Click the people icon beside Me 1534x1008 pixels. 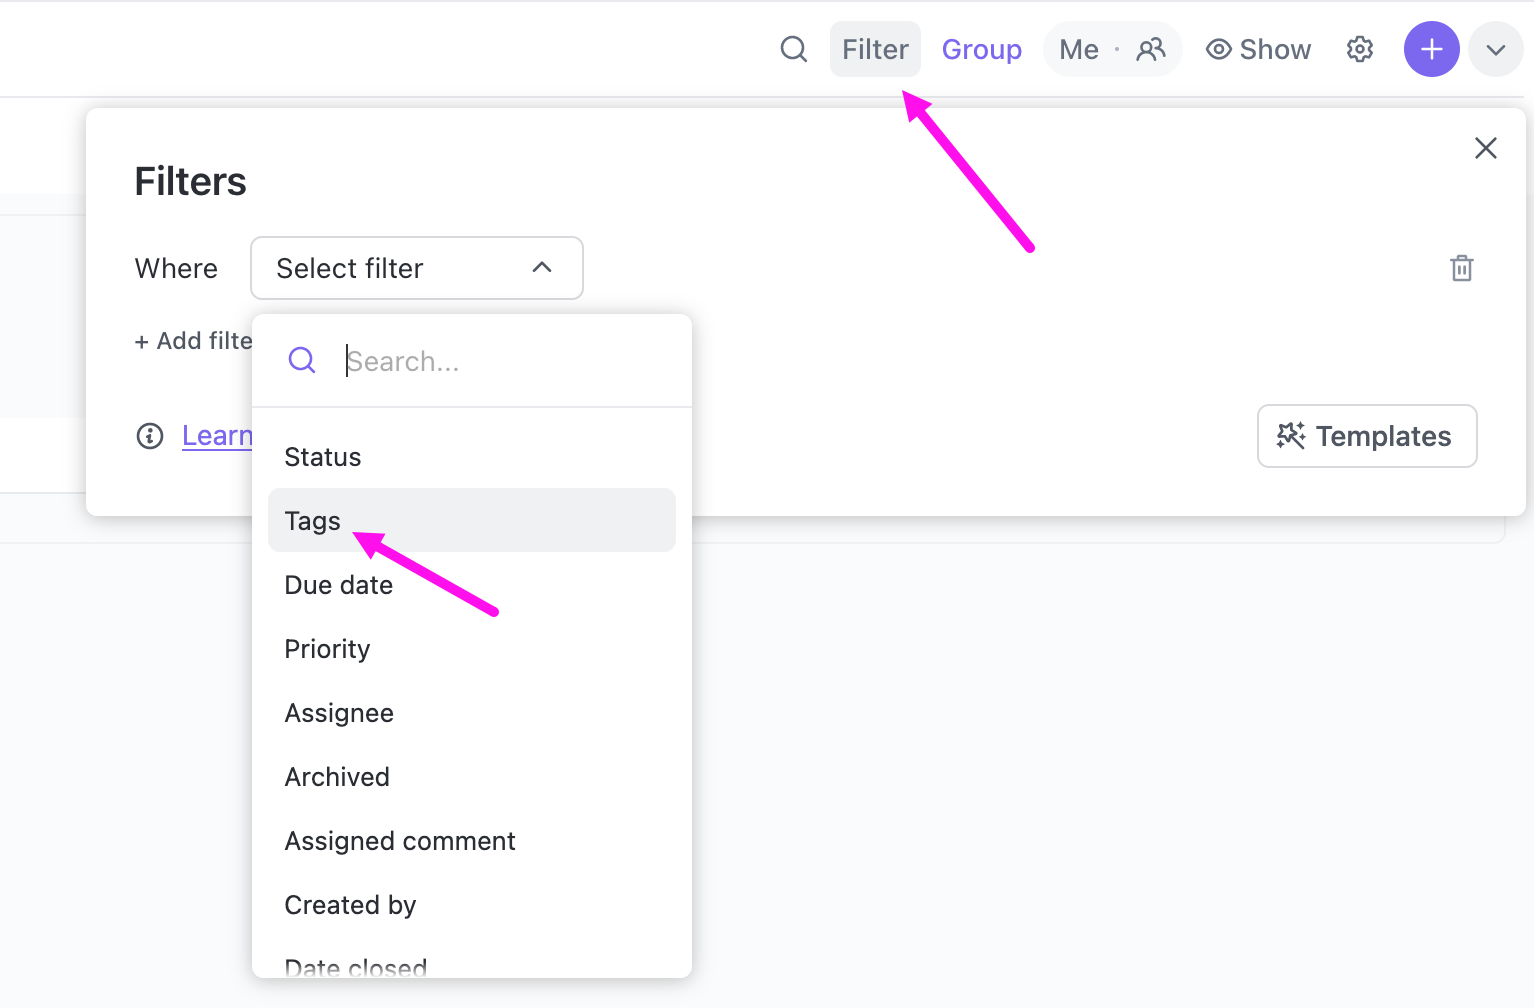point(1150,48)
